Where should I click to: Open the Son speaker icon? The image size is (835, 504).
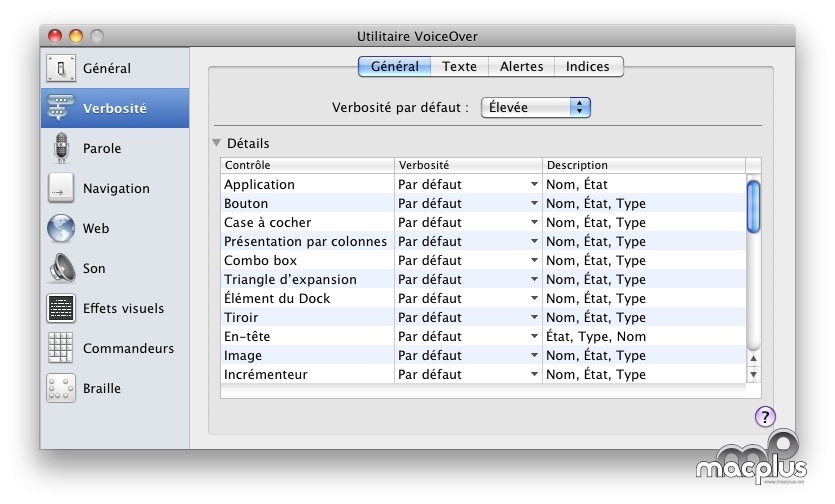click(62, 268)
